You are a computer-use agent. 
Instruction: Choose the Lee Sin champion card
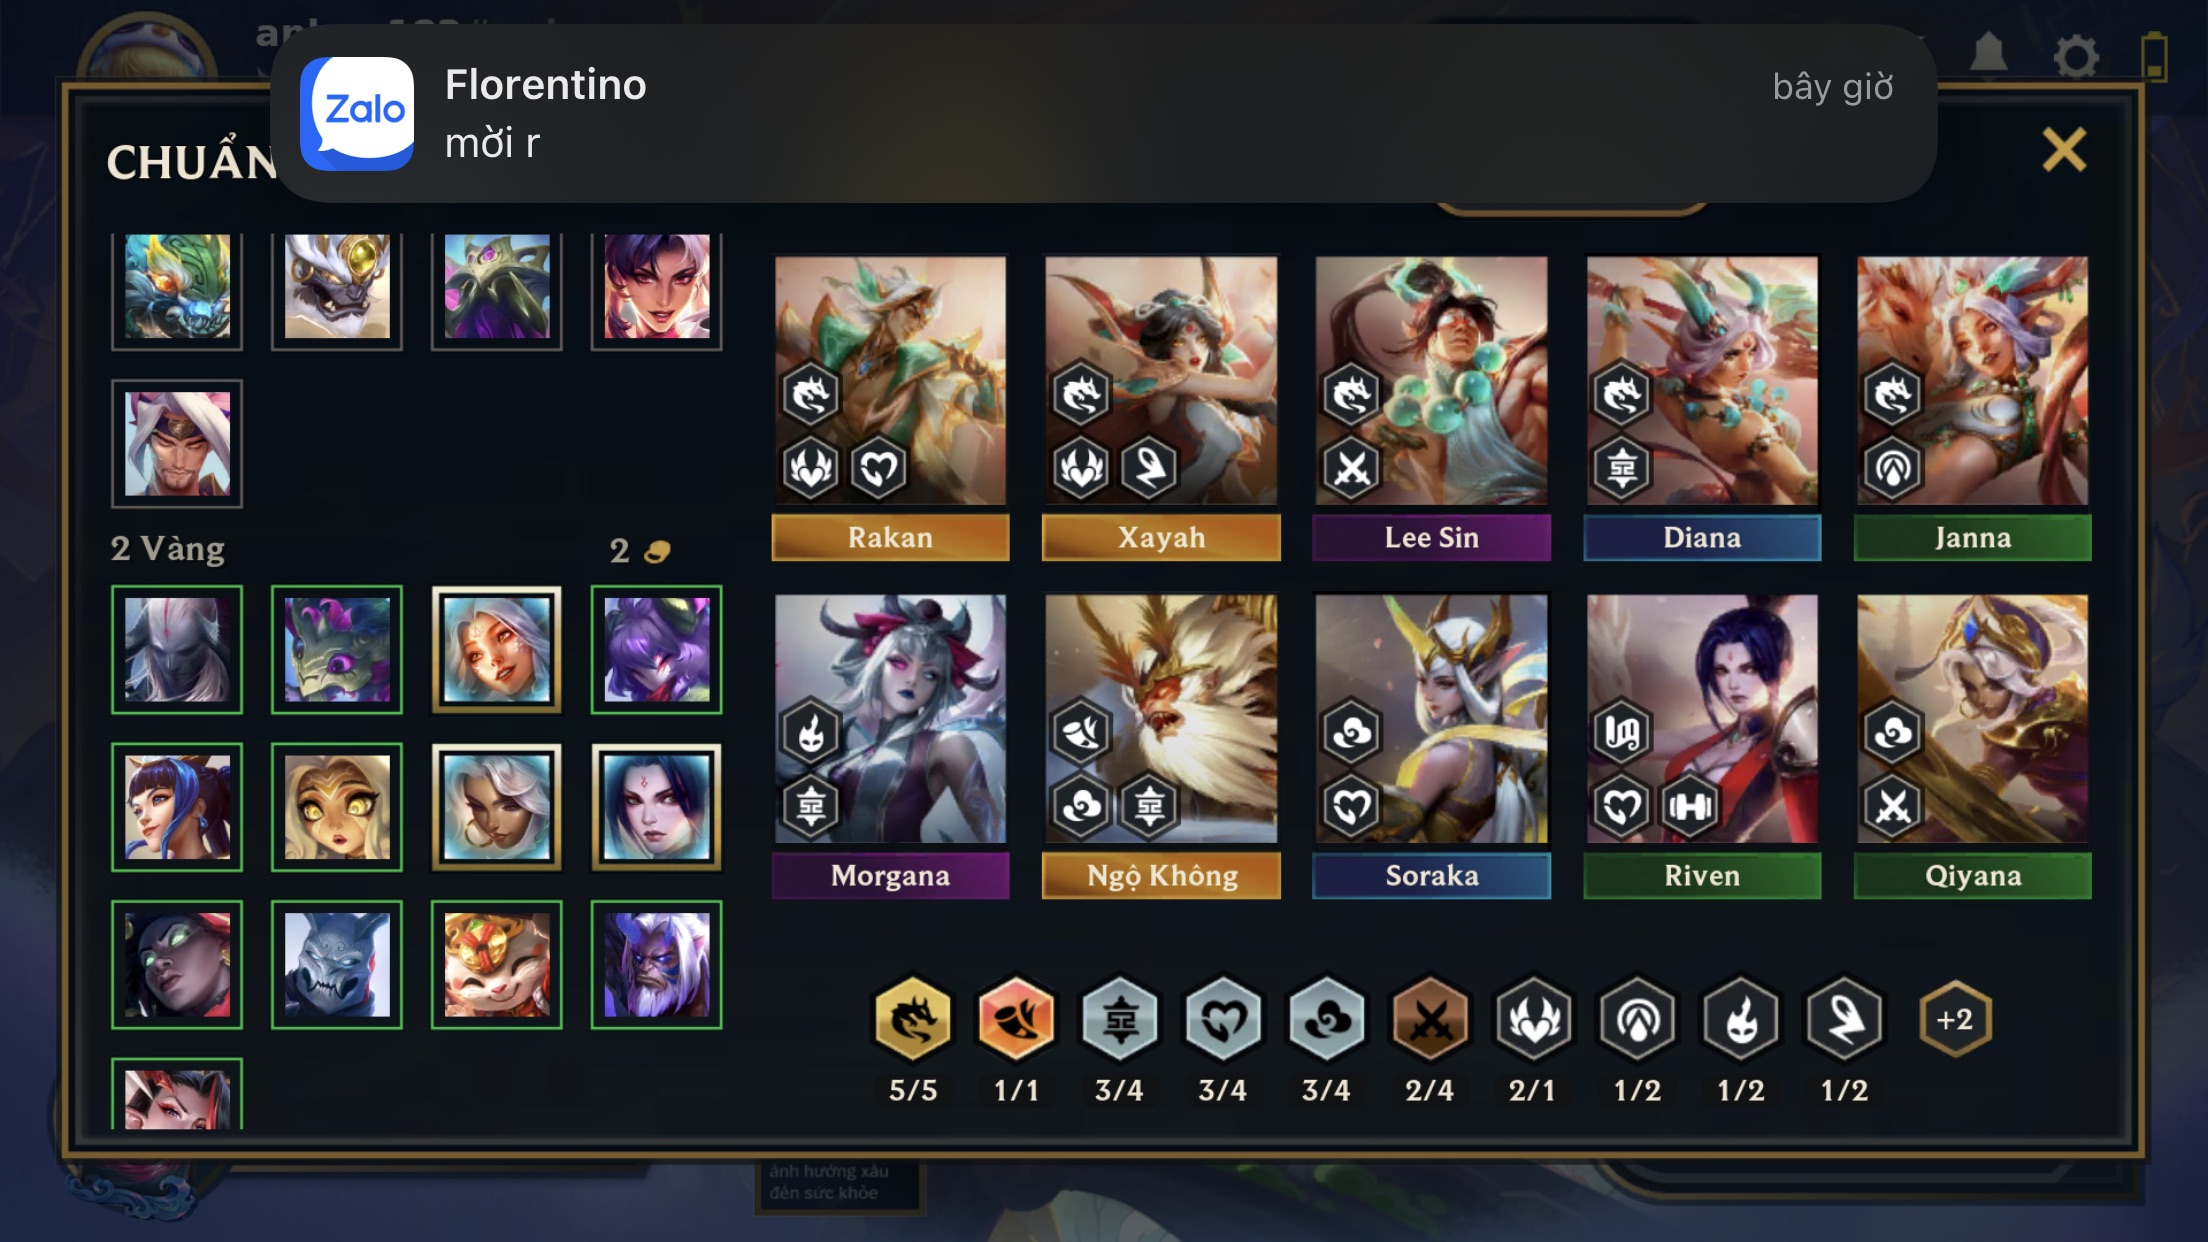[x=1431, y=408]
